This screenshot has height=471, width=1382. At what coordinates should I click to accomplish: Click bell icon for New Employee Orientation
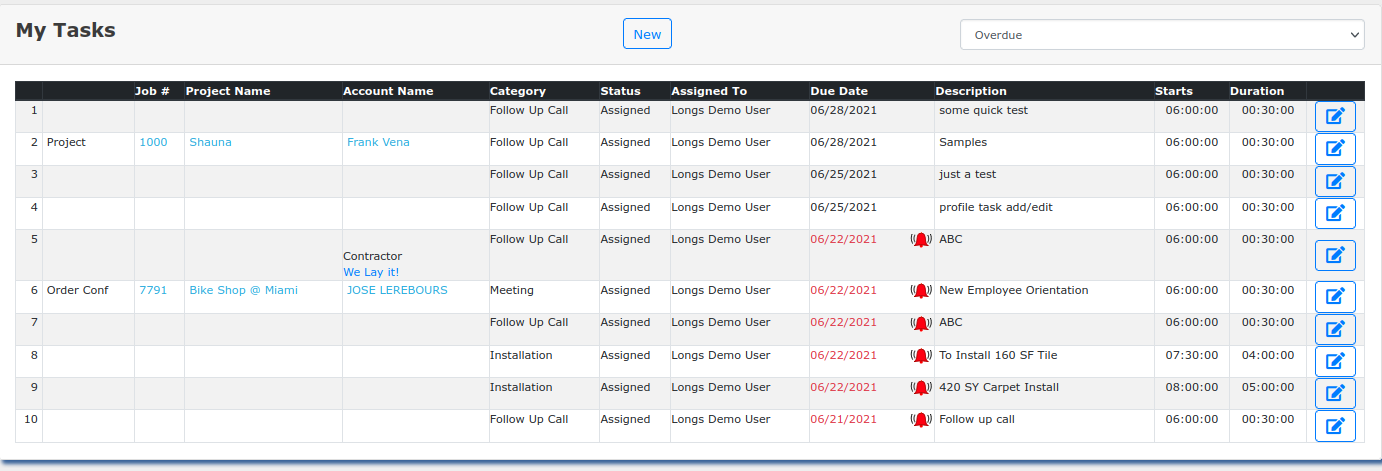pyautogui.click(x=921, y=290)
